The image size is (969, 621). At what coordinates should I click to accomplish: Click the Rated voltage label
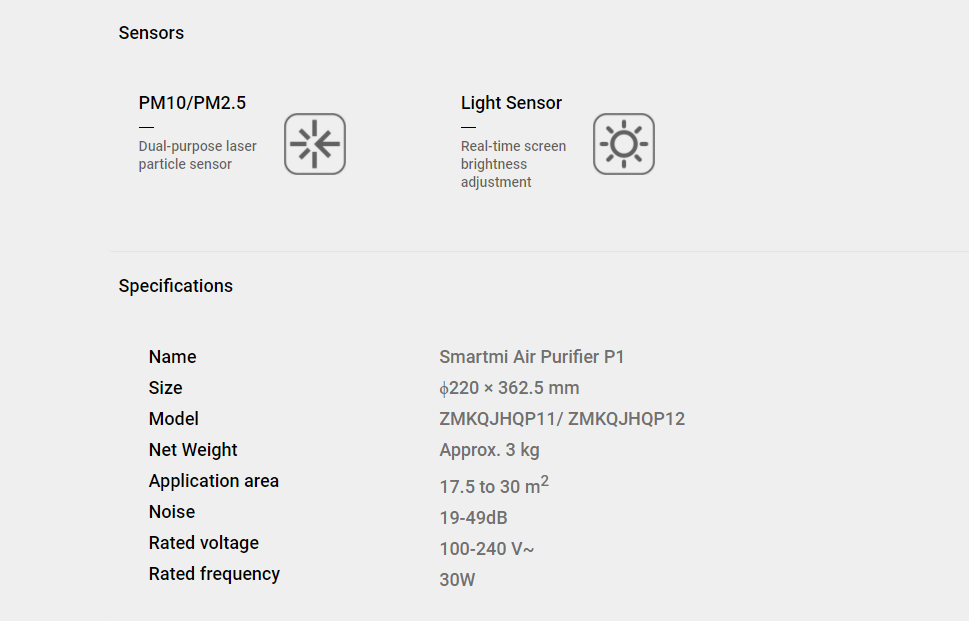click(x=204, y=543)
